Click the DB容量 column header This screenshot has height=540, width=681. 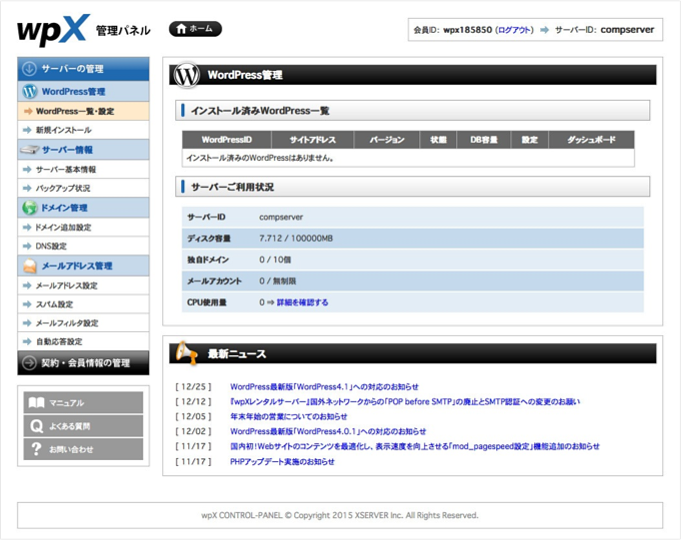[484, 140]
